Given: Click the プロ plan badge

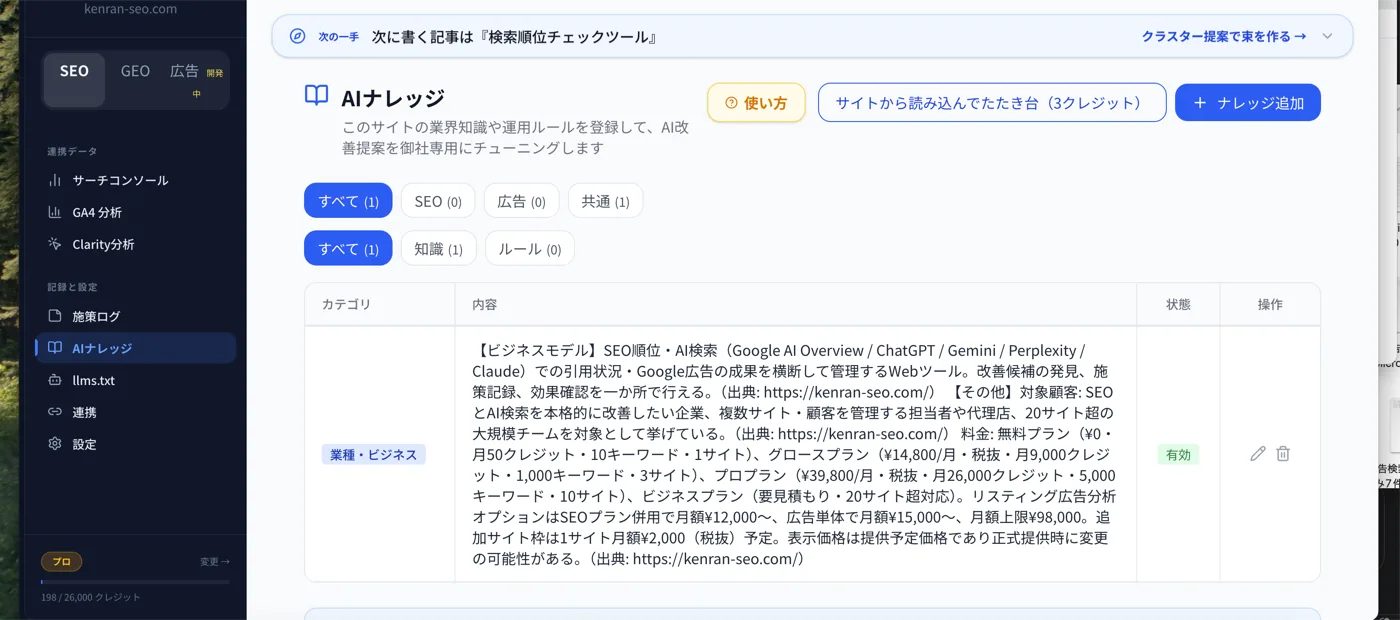Looking at the screenshot, I should click(x=61, y=562).
